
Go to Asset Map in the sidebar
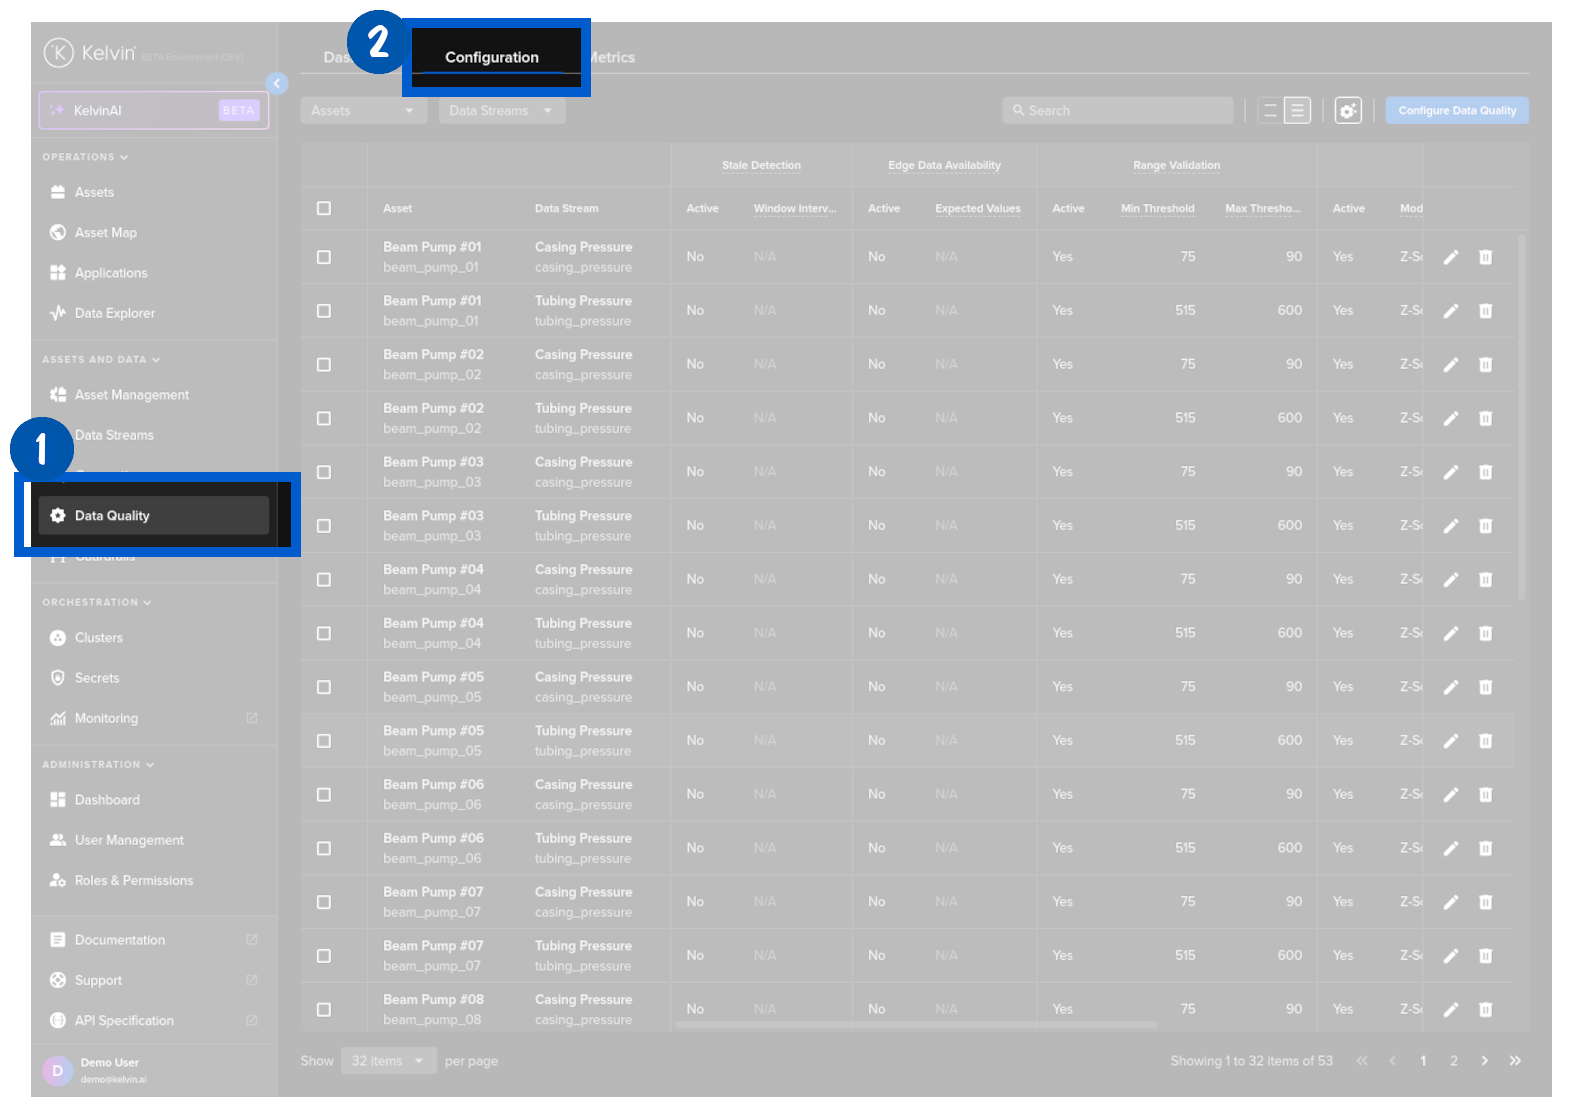(105, 233)
